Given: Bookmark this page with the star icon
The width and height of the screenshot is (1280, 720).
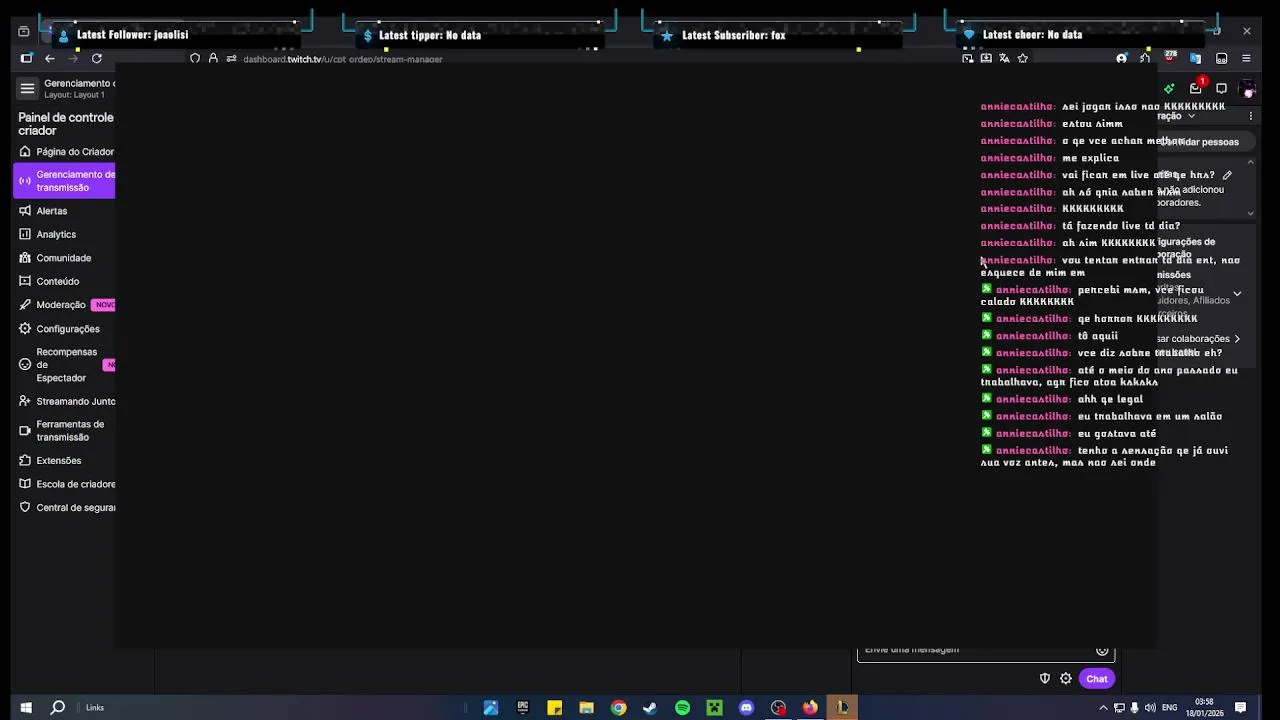Looking at the screenshot, I should (1022, 59).
